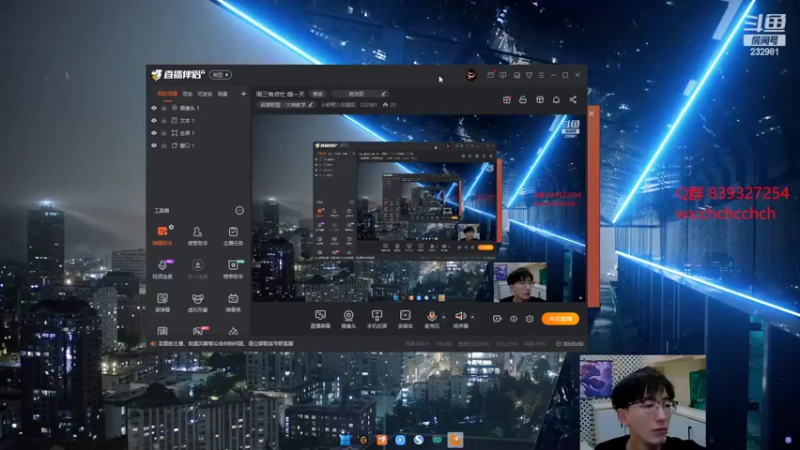The width and height of the screenshot is (800, 450).
Task: Hide the 全屏 1 source
Action: click(x=154, y=133)
